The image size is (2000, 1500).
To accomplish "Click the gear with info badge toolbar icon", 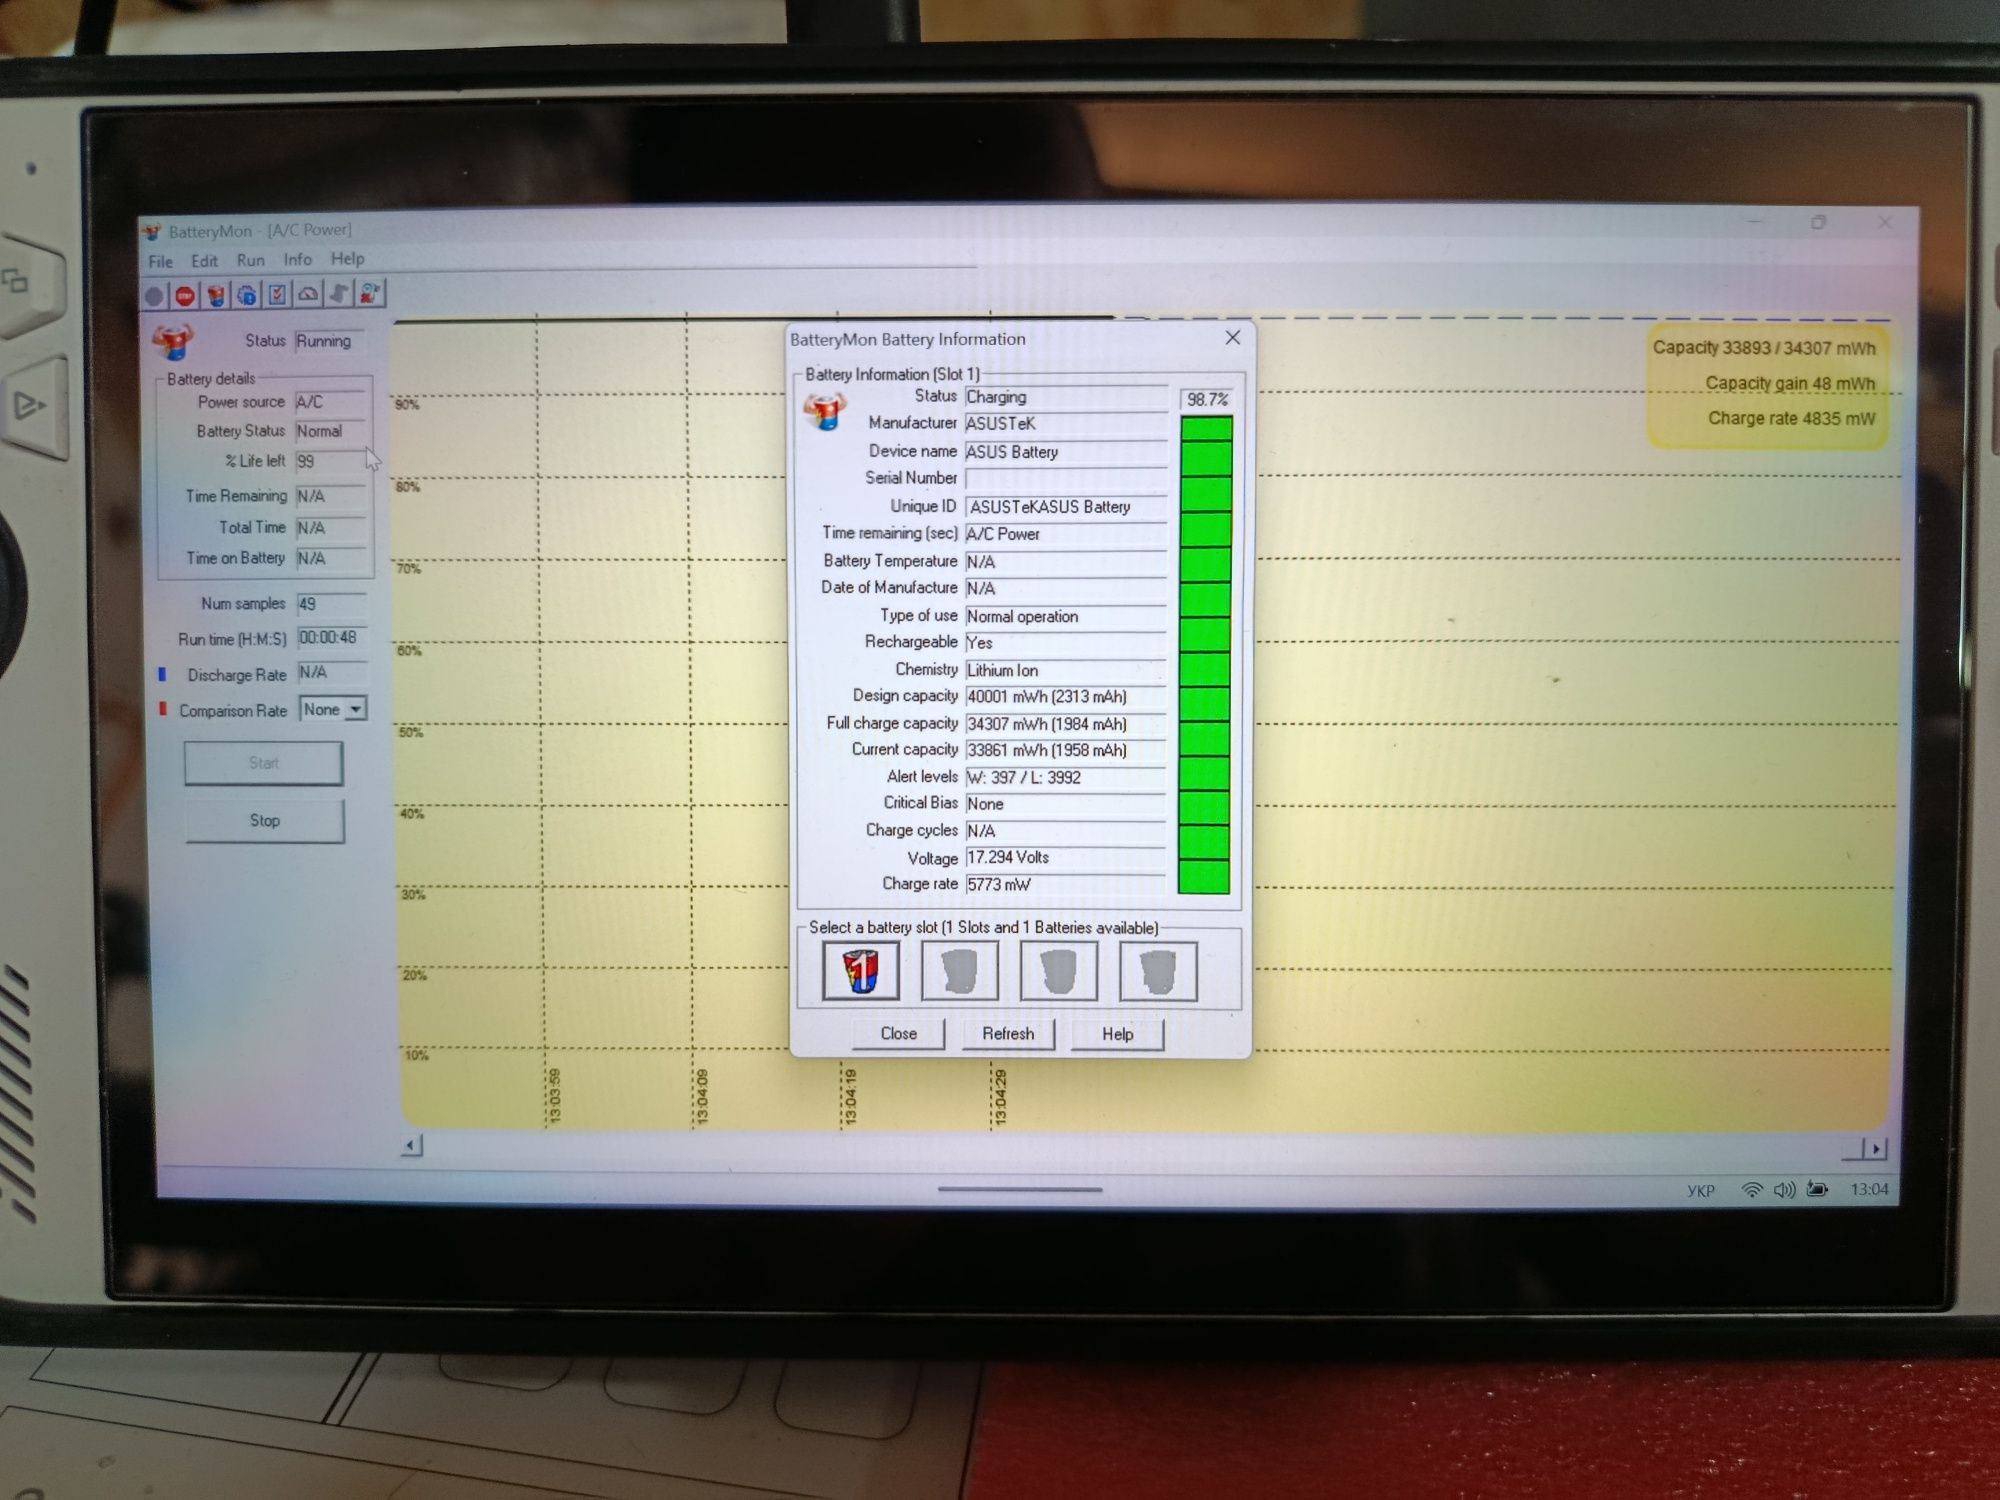I will (x=246, y=295).
